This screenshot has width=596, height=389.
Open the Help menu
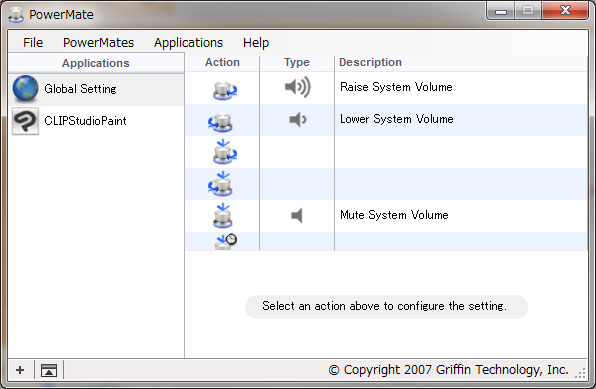[256, 43]
